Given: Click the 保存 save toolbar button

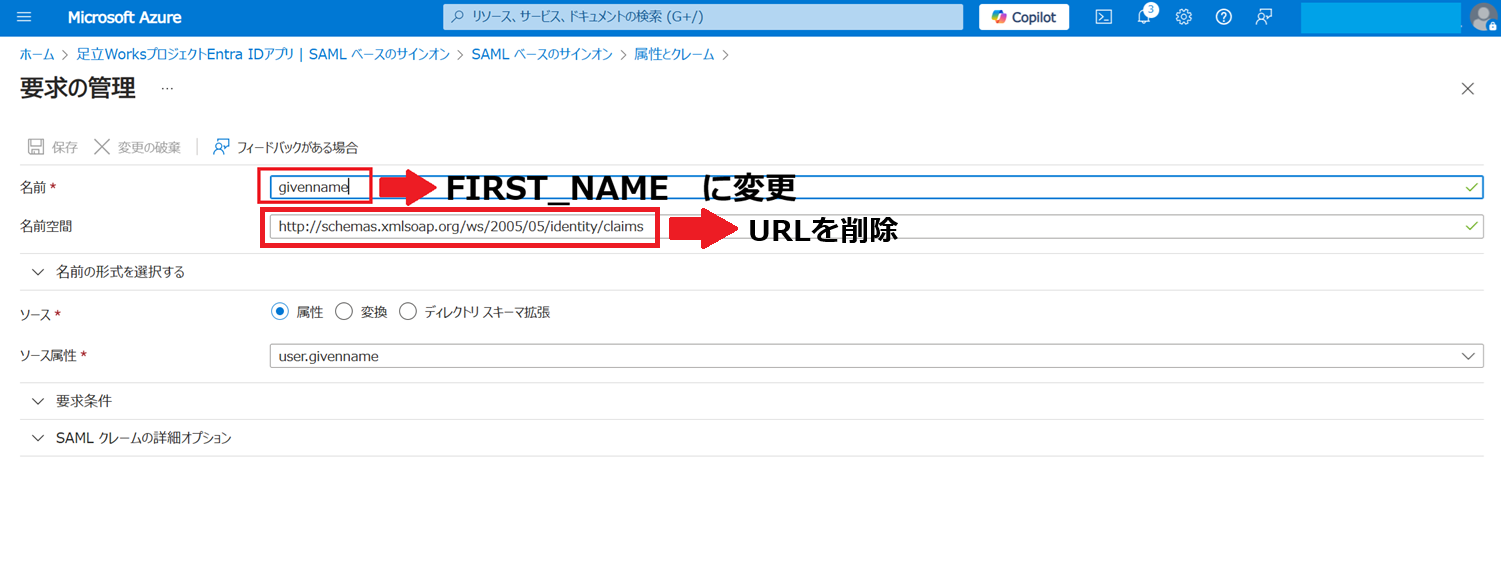Looking at the screenshot, I should tap(52, 147).
